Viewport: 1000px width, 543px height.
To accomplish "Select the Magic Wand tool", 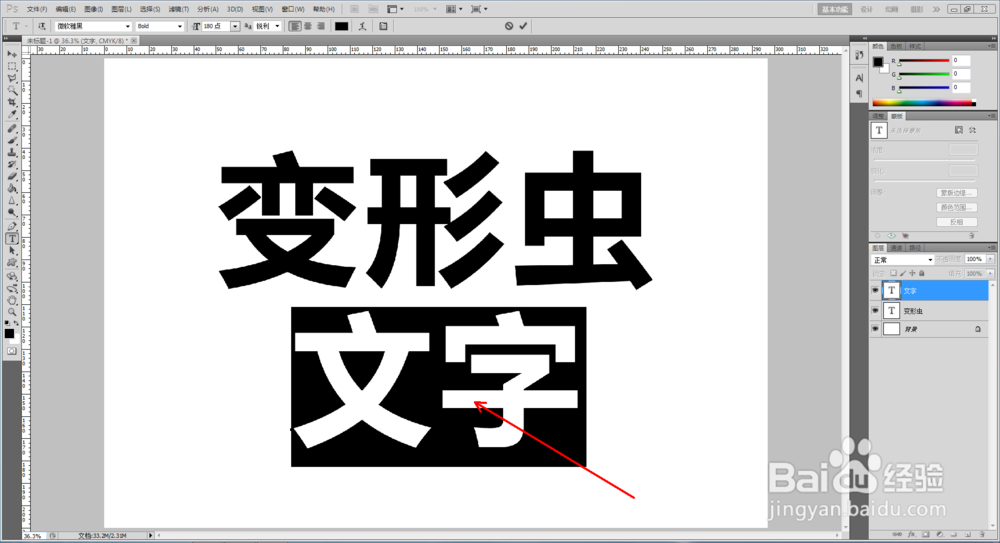I will [11, 90].
